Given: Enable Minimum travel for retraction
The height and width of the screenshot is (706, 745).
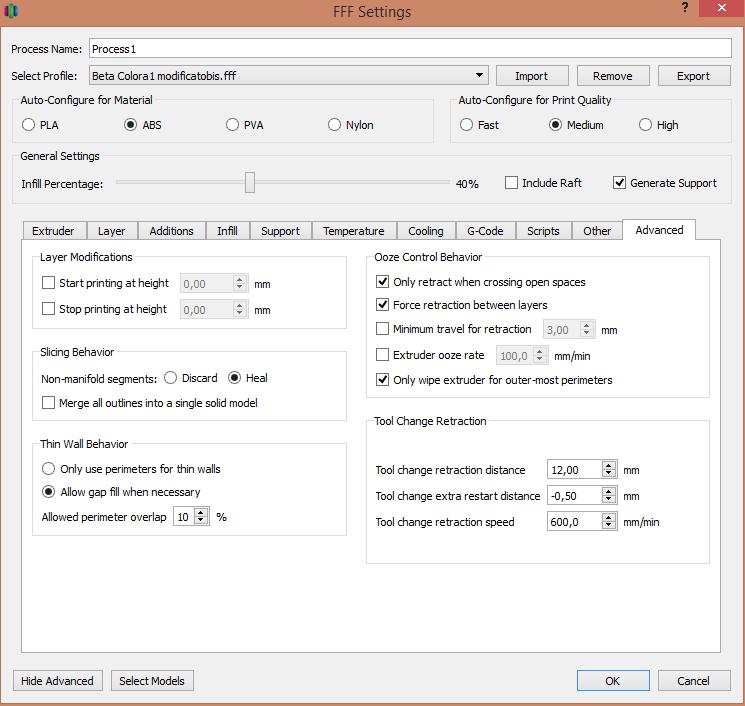Looking at the screenshot, I should coord(383,329).
